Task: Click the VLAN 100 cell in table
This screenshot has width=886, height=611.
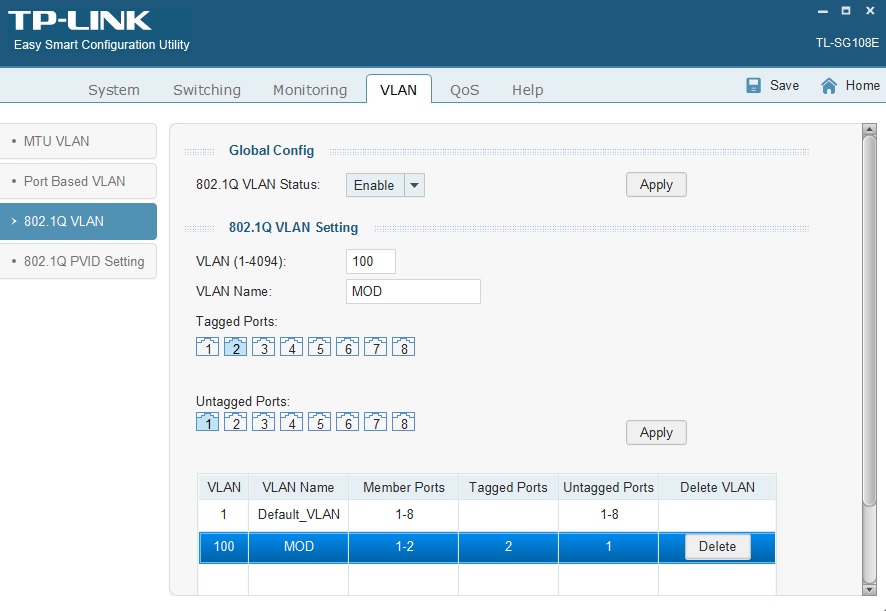Action: tap(224, 547)
